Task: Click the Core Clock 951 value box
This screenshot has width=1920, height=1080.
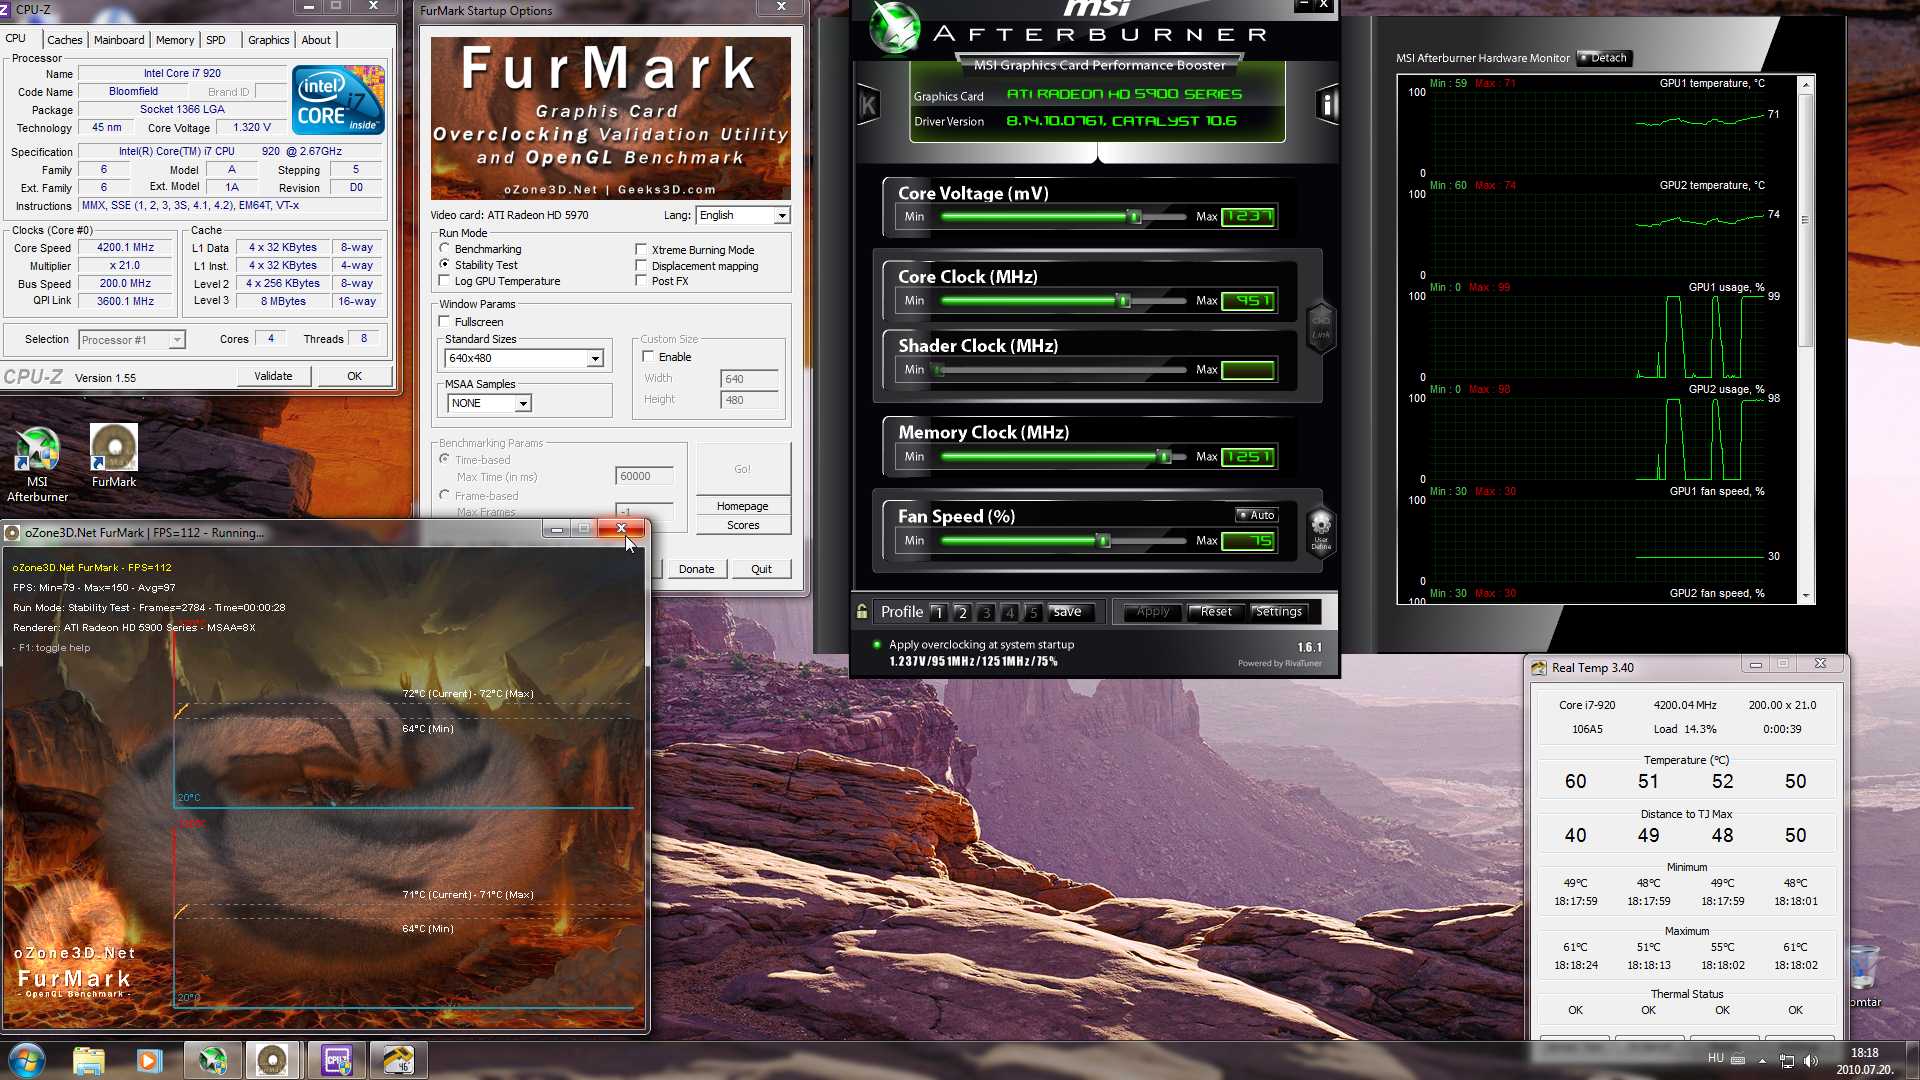Action: (1248, 301)
